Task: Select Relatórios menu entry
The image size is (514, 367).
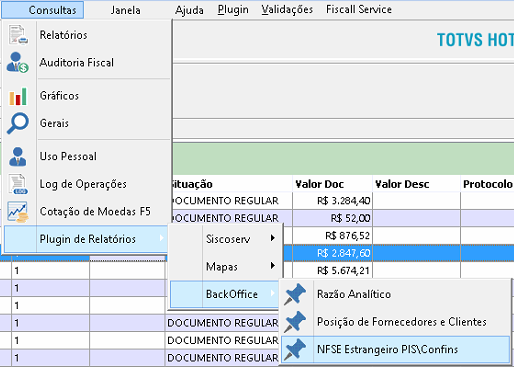Action: click(87, 35)
